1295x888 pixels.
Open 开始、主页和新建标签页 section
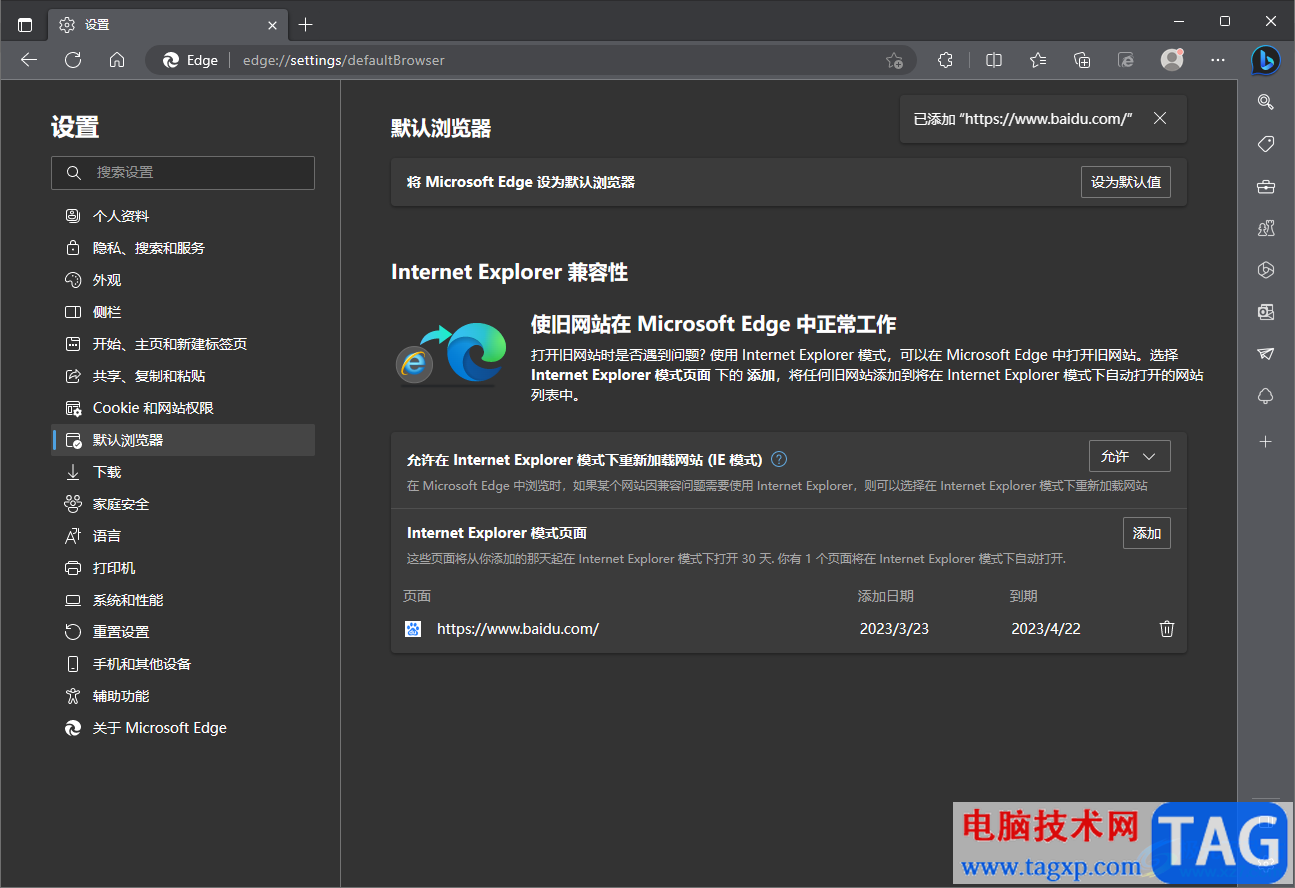(183, 344)
